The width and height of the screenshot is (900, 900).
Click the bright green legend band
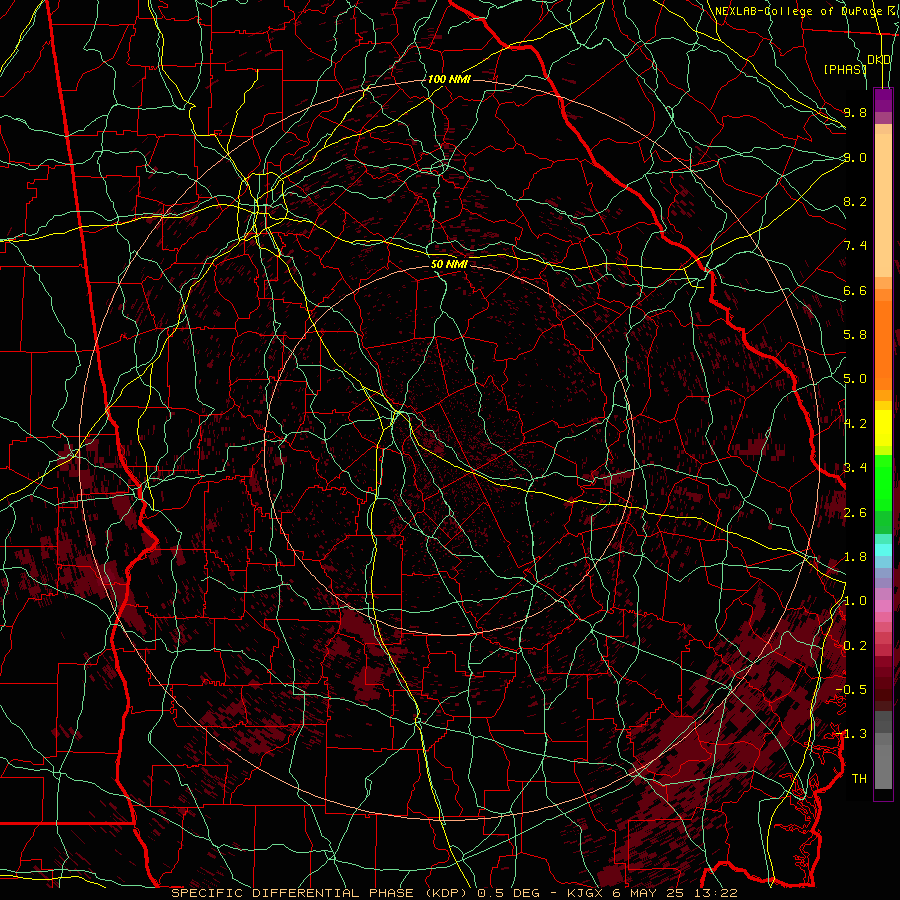pos(883,483)
